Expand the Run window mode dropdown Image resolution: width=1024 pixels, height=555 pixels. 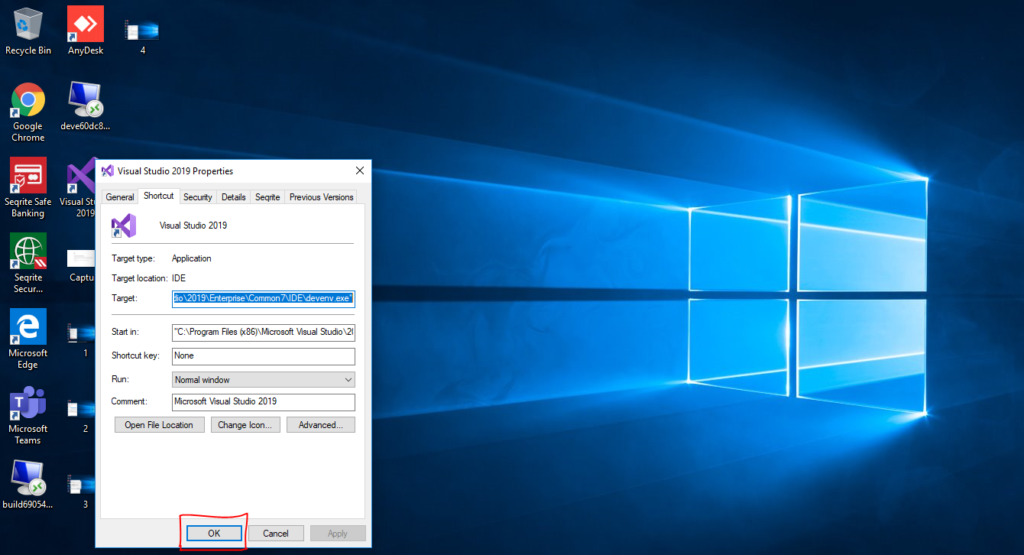pos(263,379)
